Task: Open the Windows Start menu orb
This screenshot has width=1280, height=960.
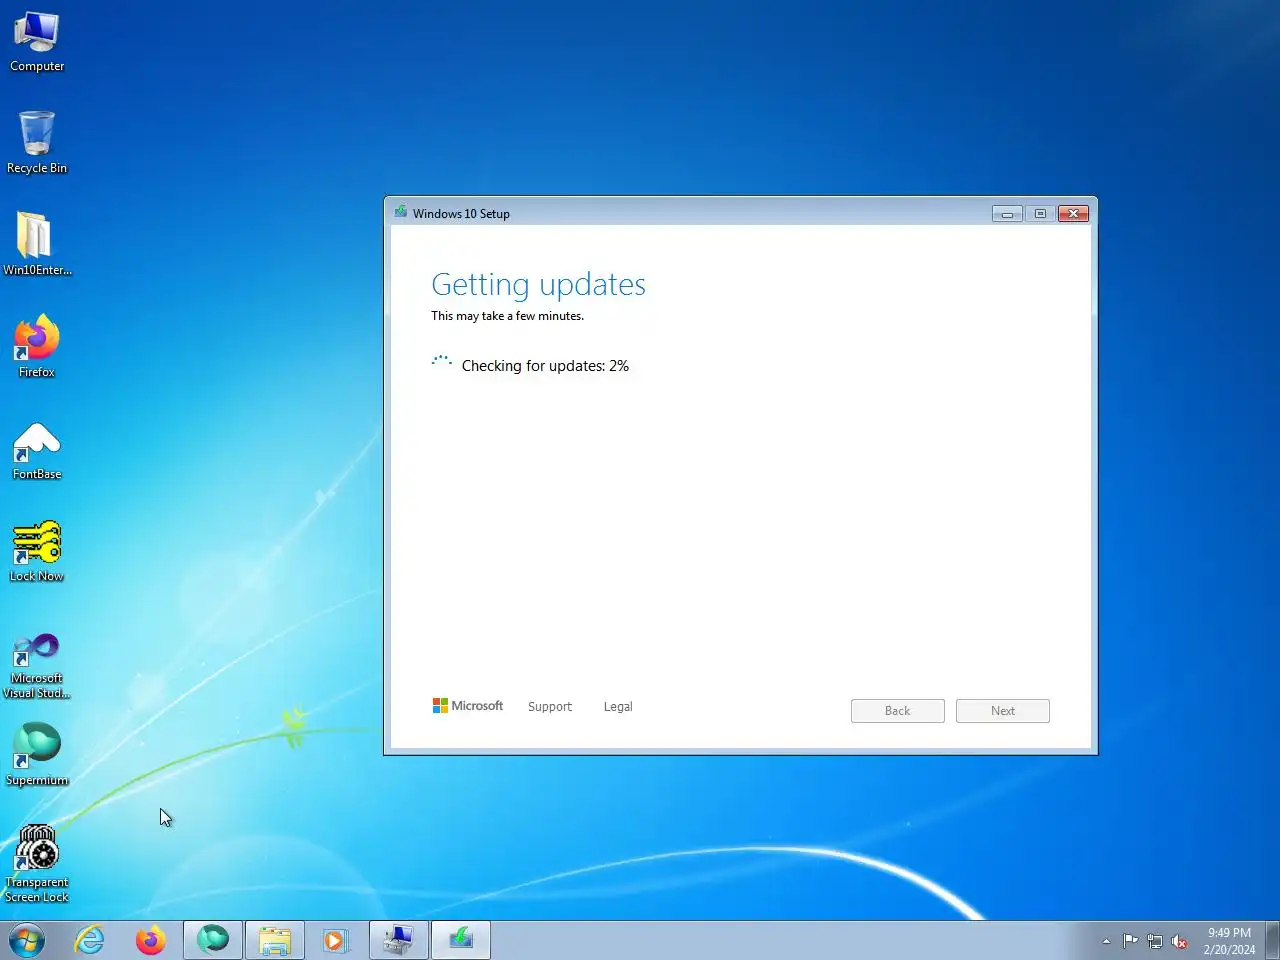Action: [x=27, y=941]
